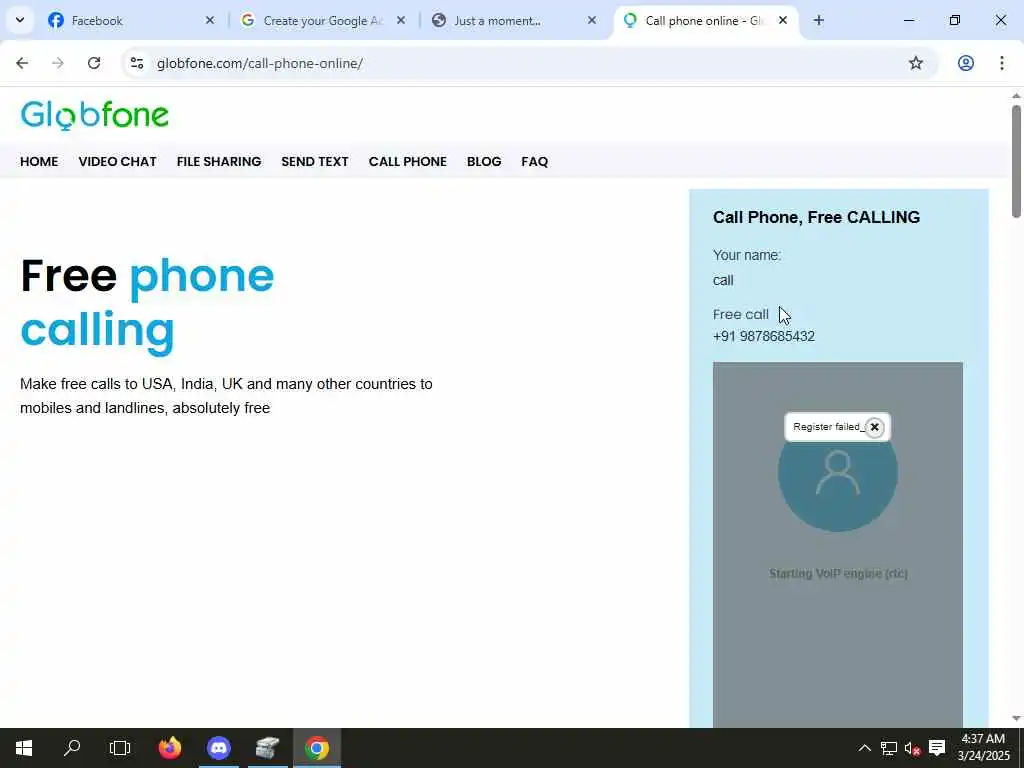1024x768 pixels.
Task: Close the Facebook tab
Action: (x=210, y=20)
